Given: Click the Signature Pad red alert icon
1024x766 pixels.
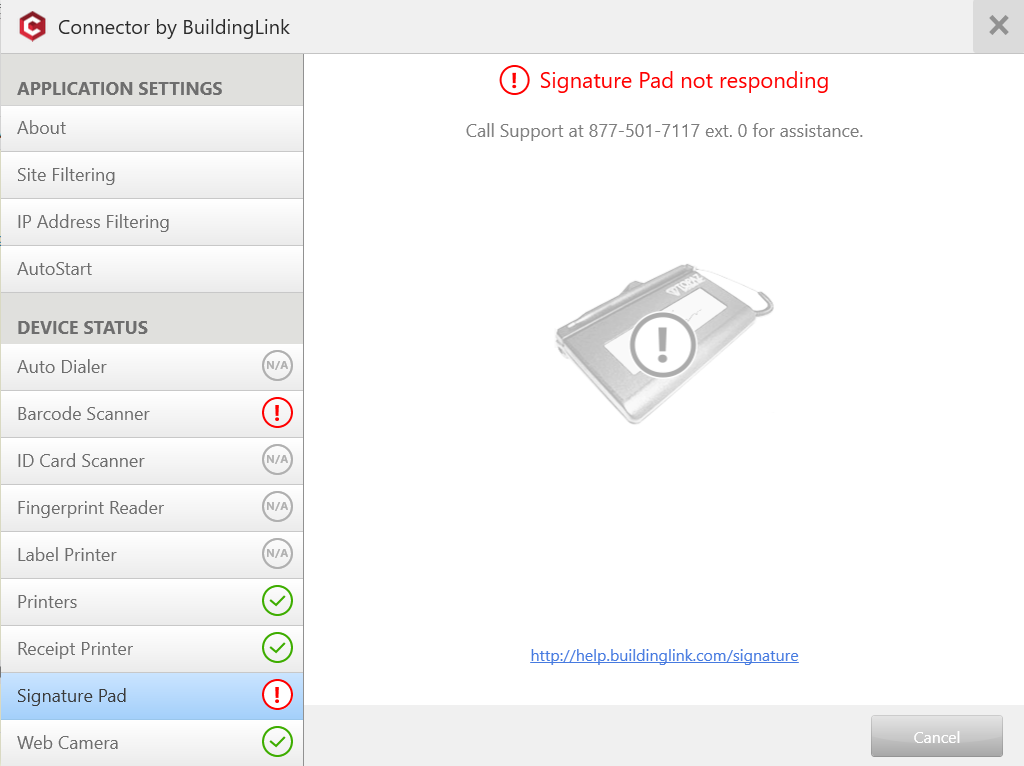Looking at the screenshot, I should (x=278, y=695).
